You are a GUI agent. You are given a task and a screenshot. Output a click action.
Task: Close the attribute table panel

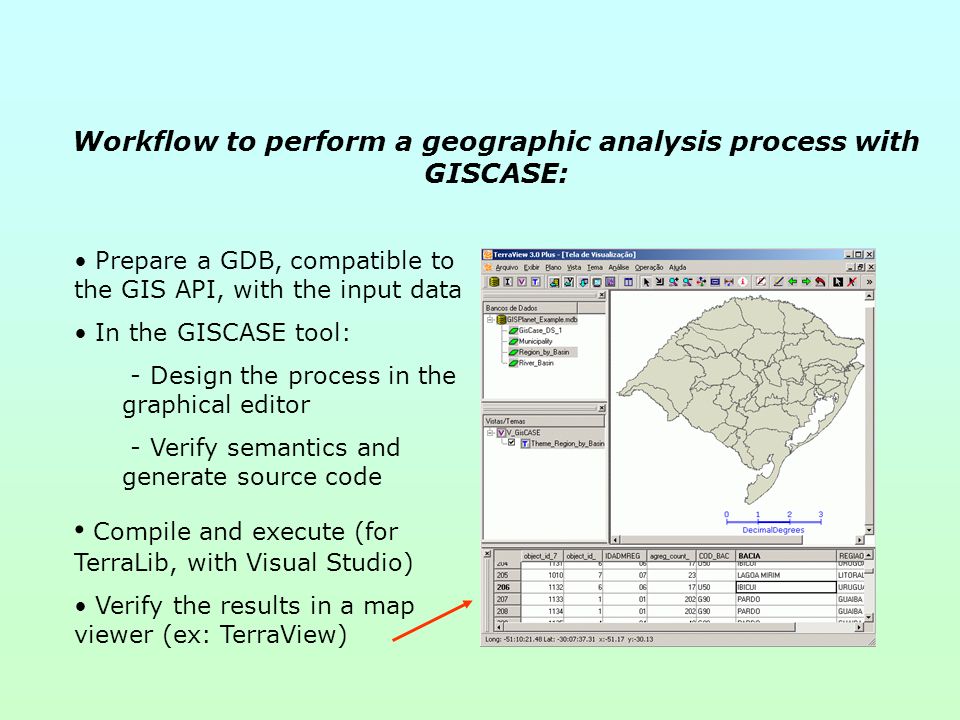coord(487,554)
